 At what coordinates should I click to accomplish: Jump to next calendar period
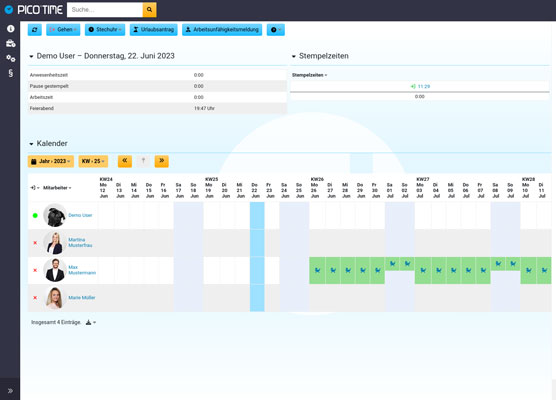(161, 161)
